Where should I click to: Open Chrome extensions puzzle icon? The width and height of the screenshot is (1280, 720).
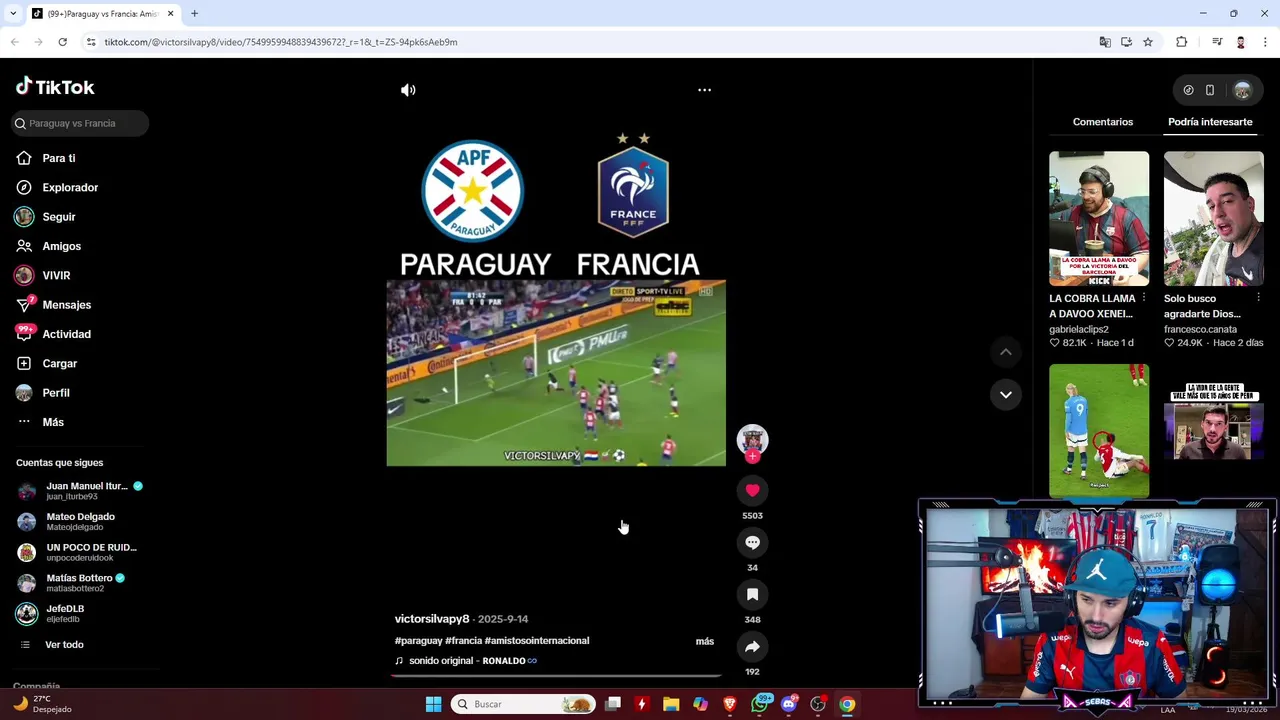click(1181, 42)
